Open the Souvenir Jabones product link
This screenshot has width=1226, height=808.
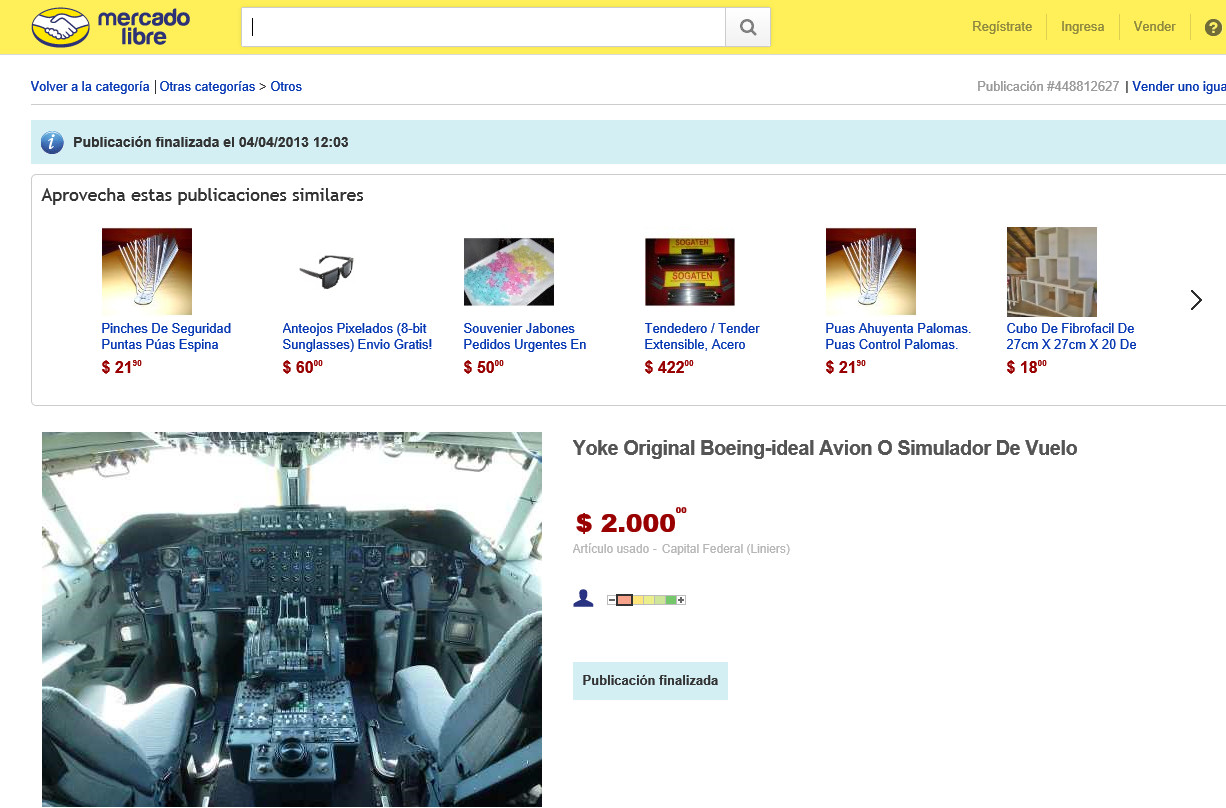point(525,336)
